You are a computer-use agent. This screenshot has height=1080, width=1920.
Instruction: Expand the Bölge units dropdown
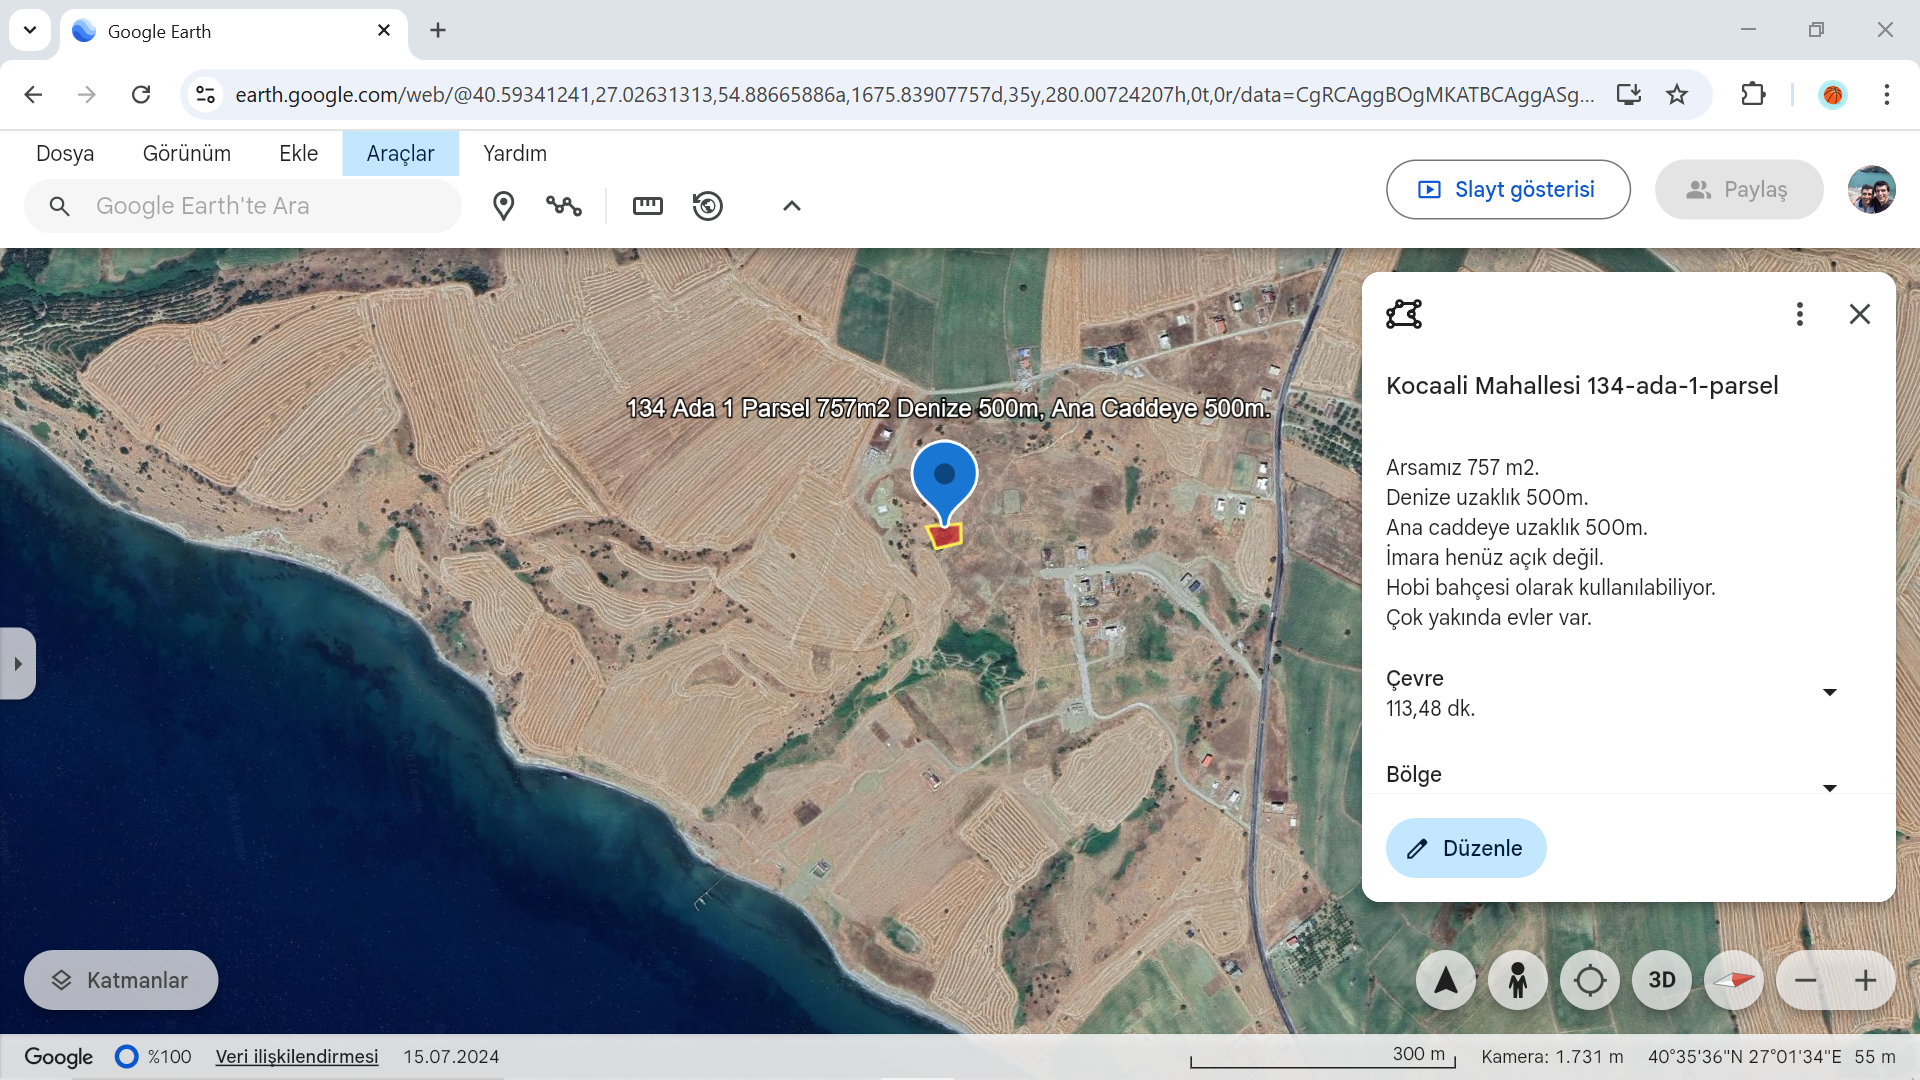pyautogui.click(x=1830, y=788)
